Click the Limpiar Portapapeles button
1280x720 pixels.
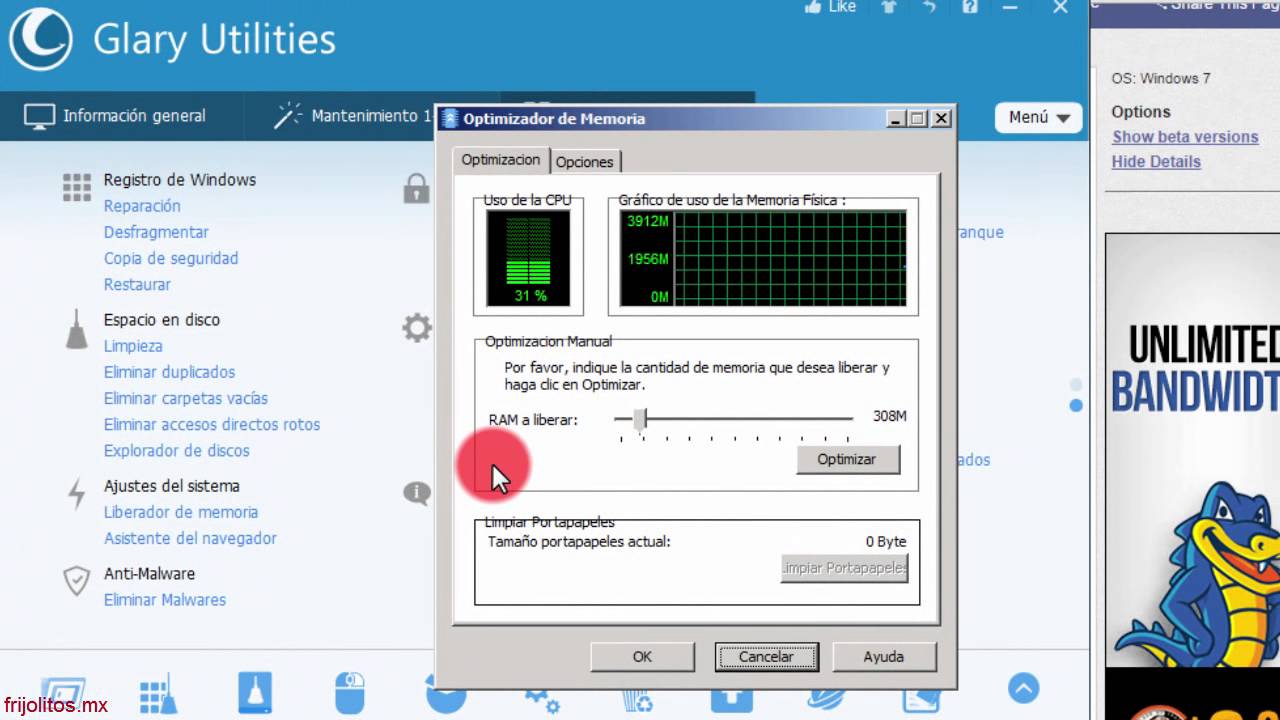point(844,568)
